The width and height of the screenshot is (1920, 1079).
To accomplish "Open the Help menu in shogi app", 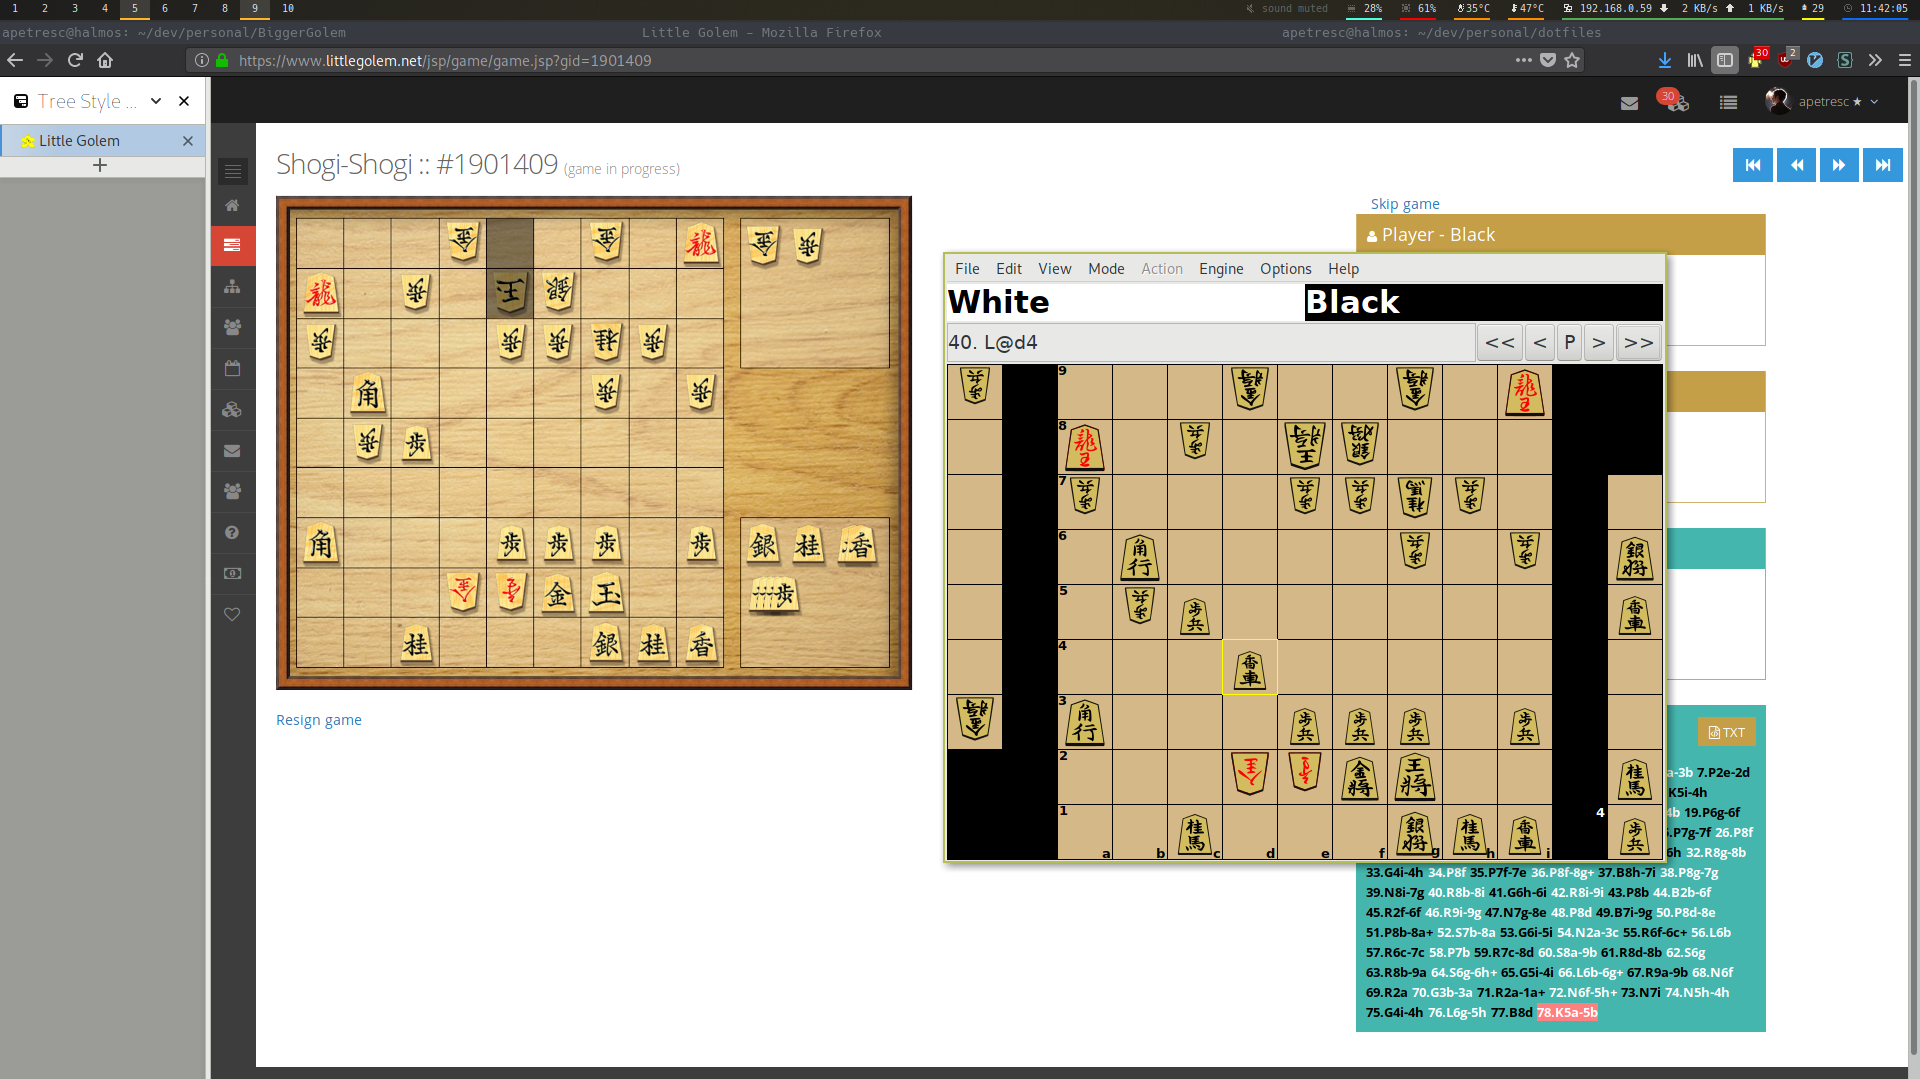I will tap(1343, 269).
